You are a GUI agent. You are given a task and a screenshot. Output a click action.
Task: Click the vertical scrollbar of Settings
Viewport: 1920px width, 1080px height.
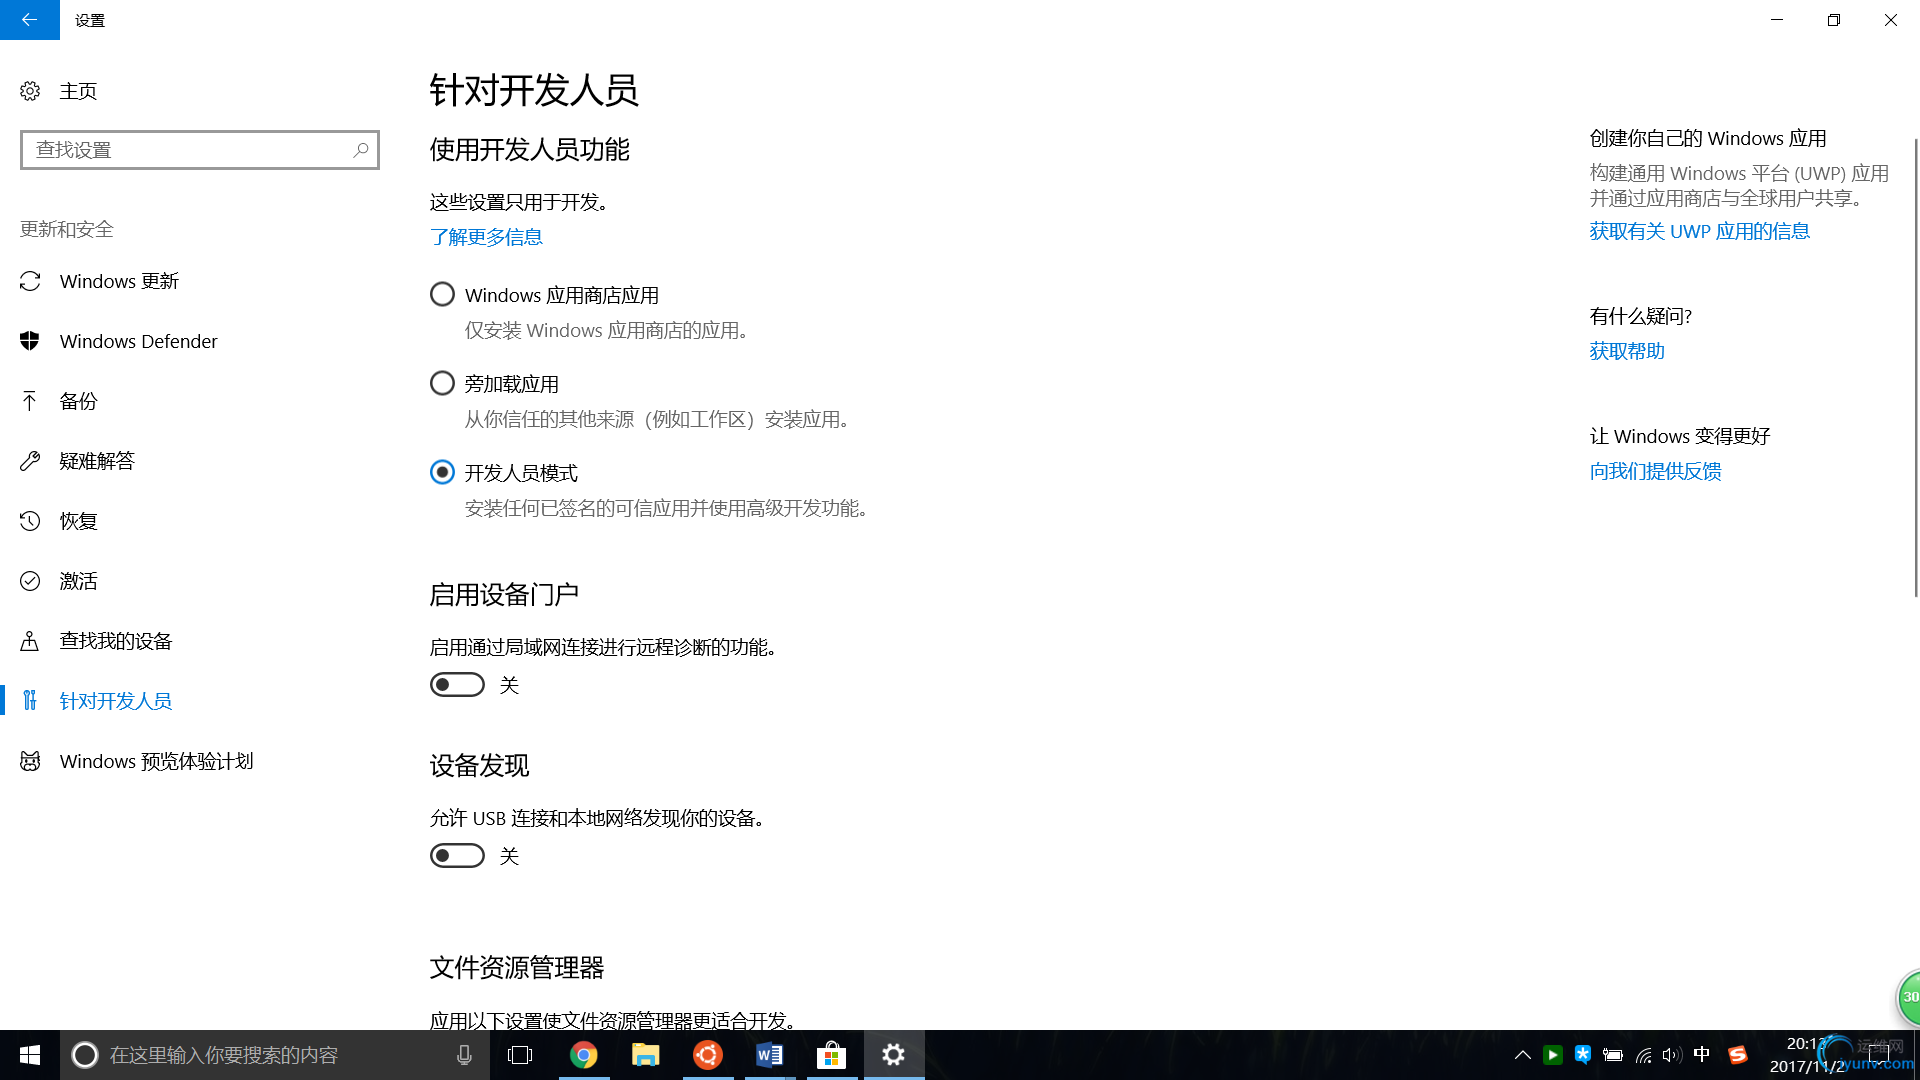1915,368
